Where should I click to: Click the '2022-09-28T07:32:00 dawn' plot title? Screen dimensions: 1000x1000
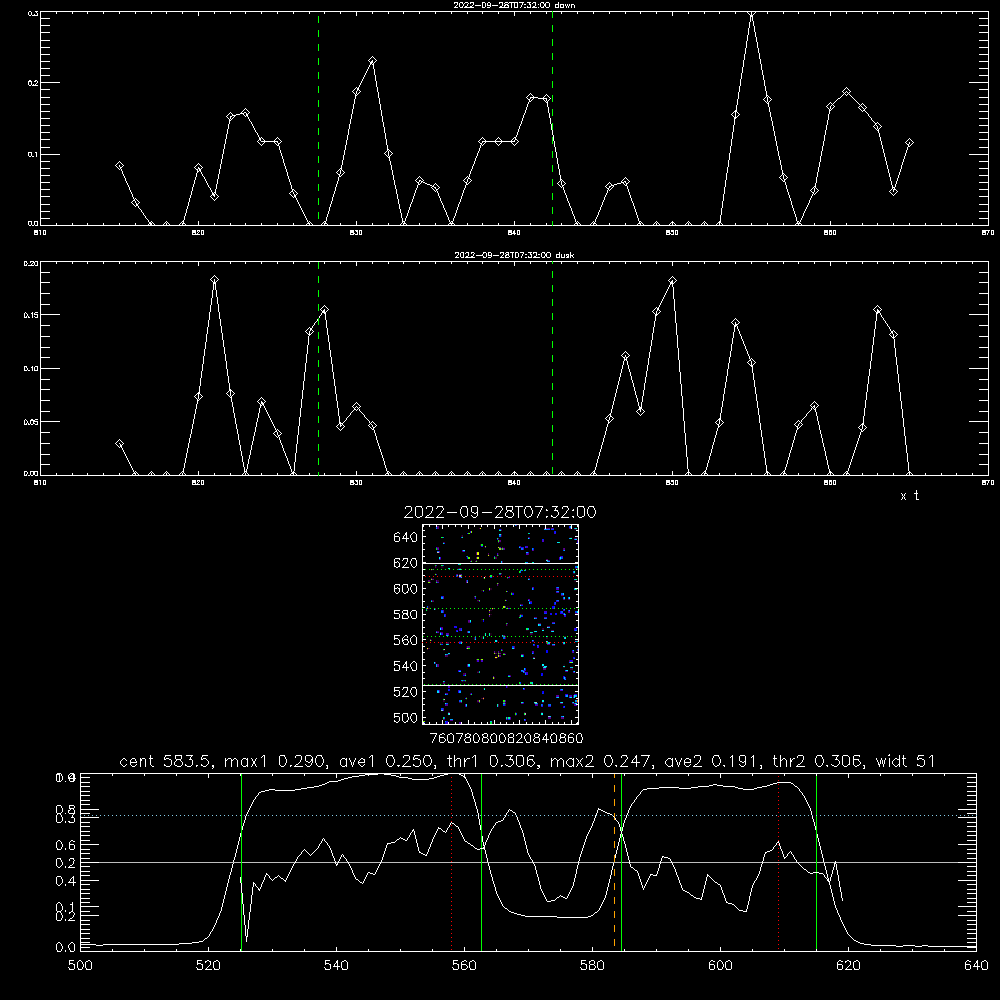[x=514, y=4]
